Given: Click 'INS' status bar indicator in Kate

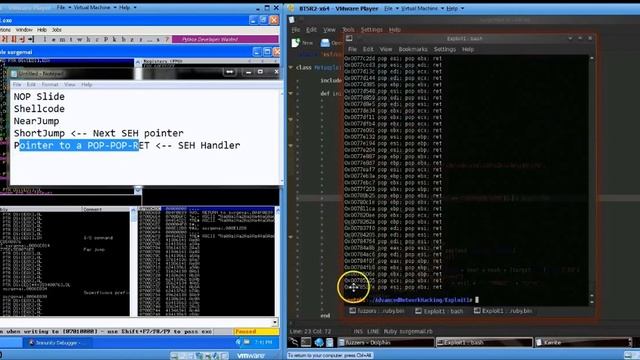Looking at the screenshot, I should tap(358, 331).
